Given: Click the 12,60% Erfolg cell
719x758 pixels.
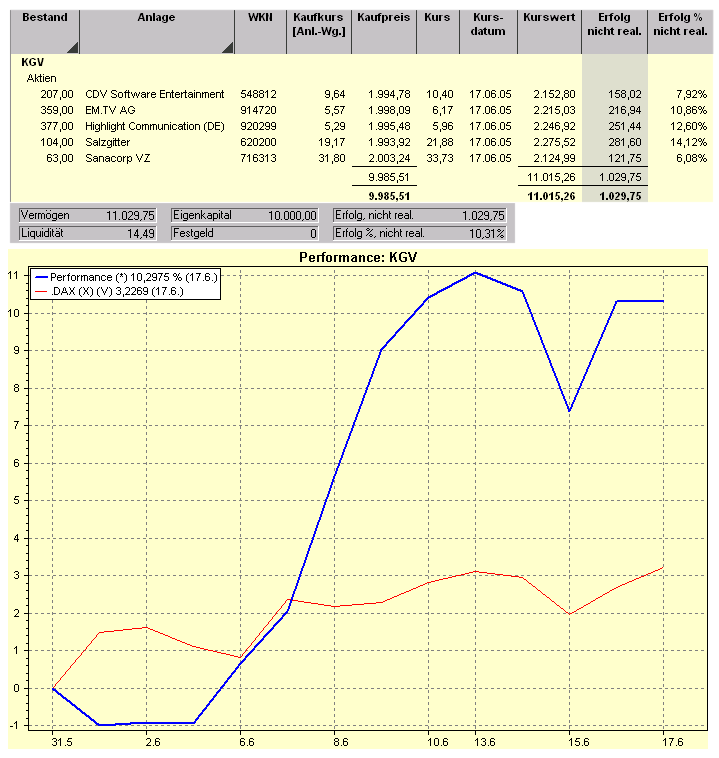Looking at the screenshot, I should click(x=689, y=126).
